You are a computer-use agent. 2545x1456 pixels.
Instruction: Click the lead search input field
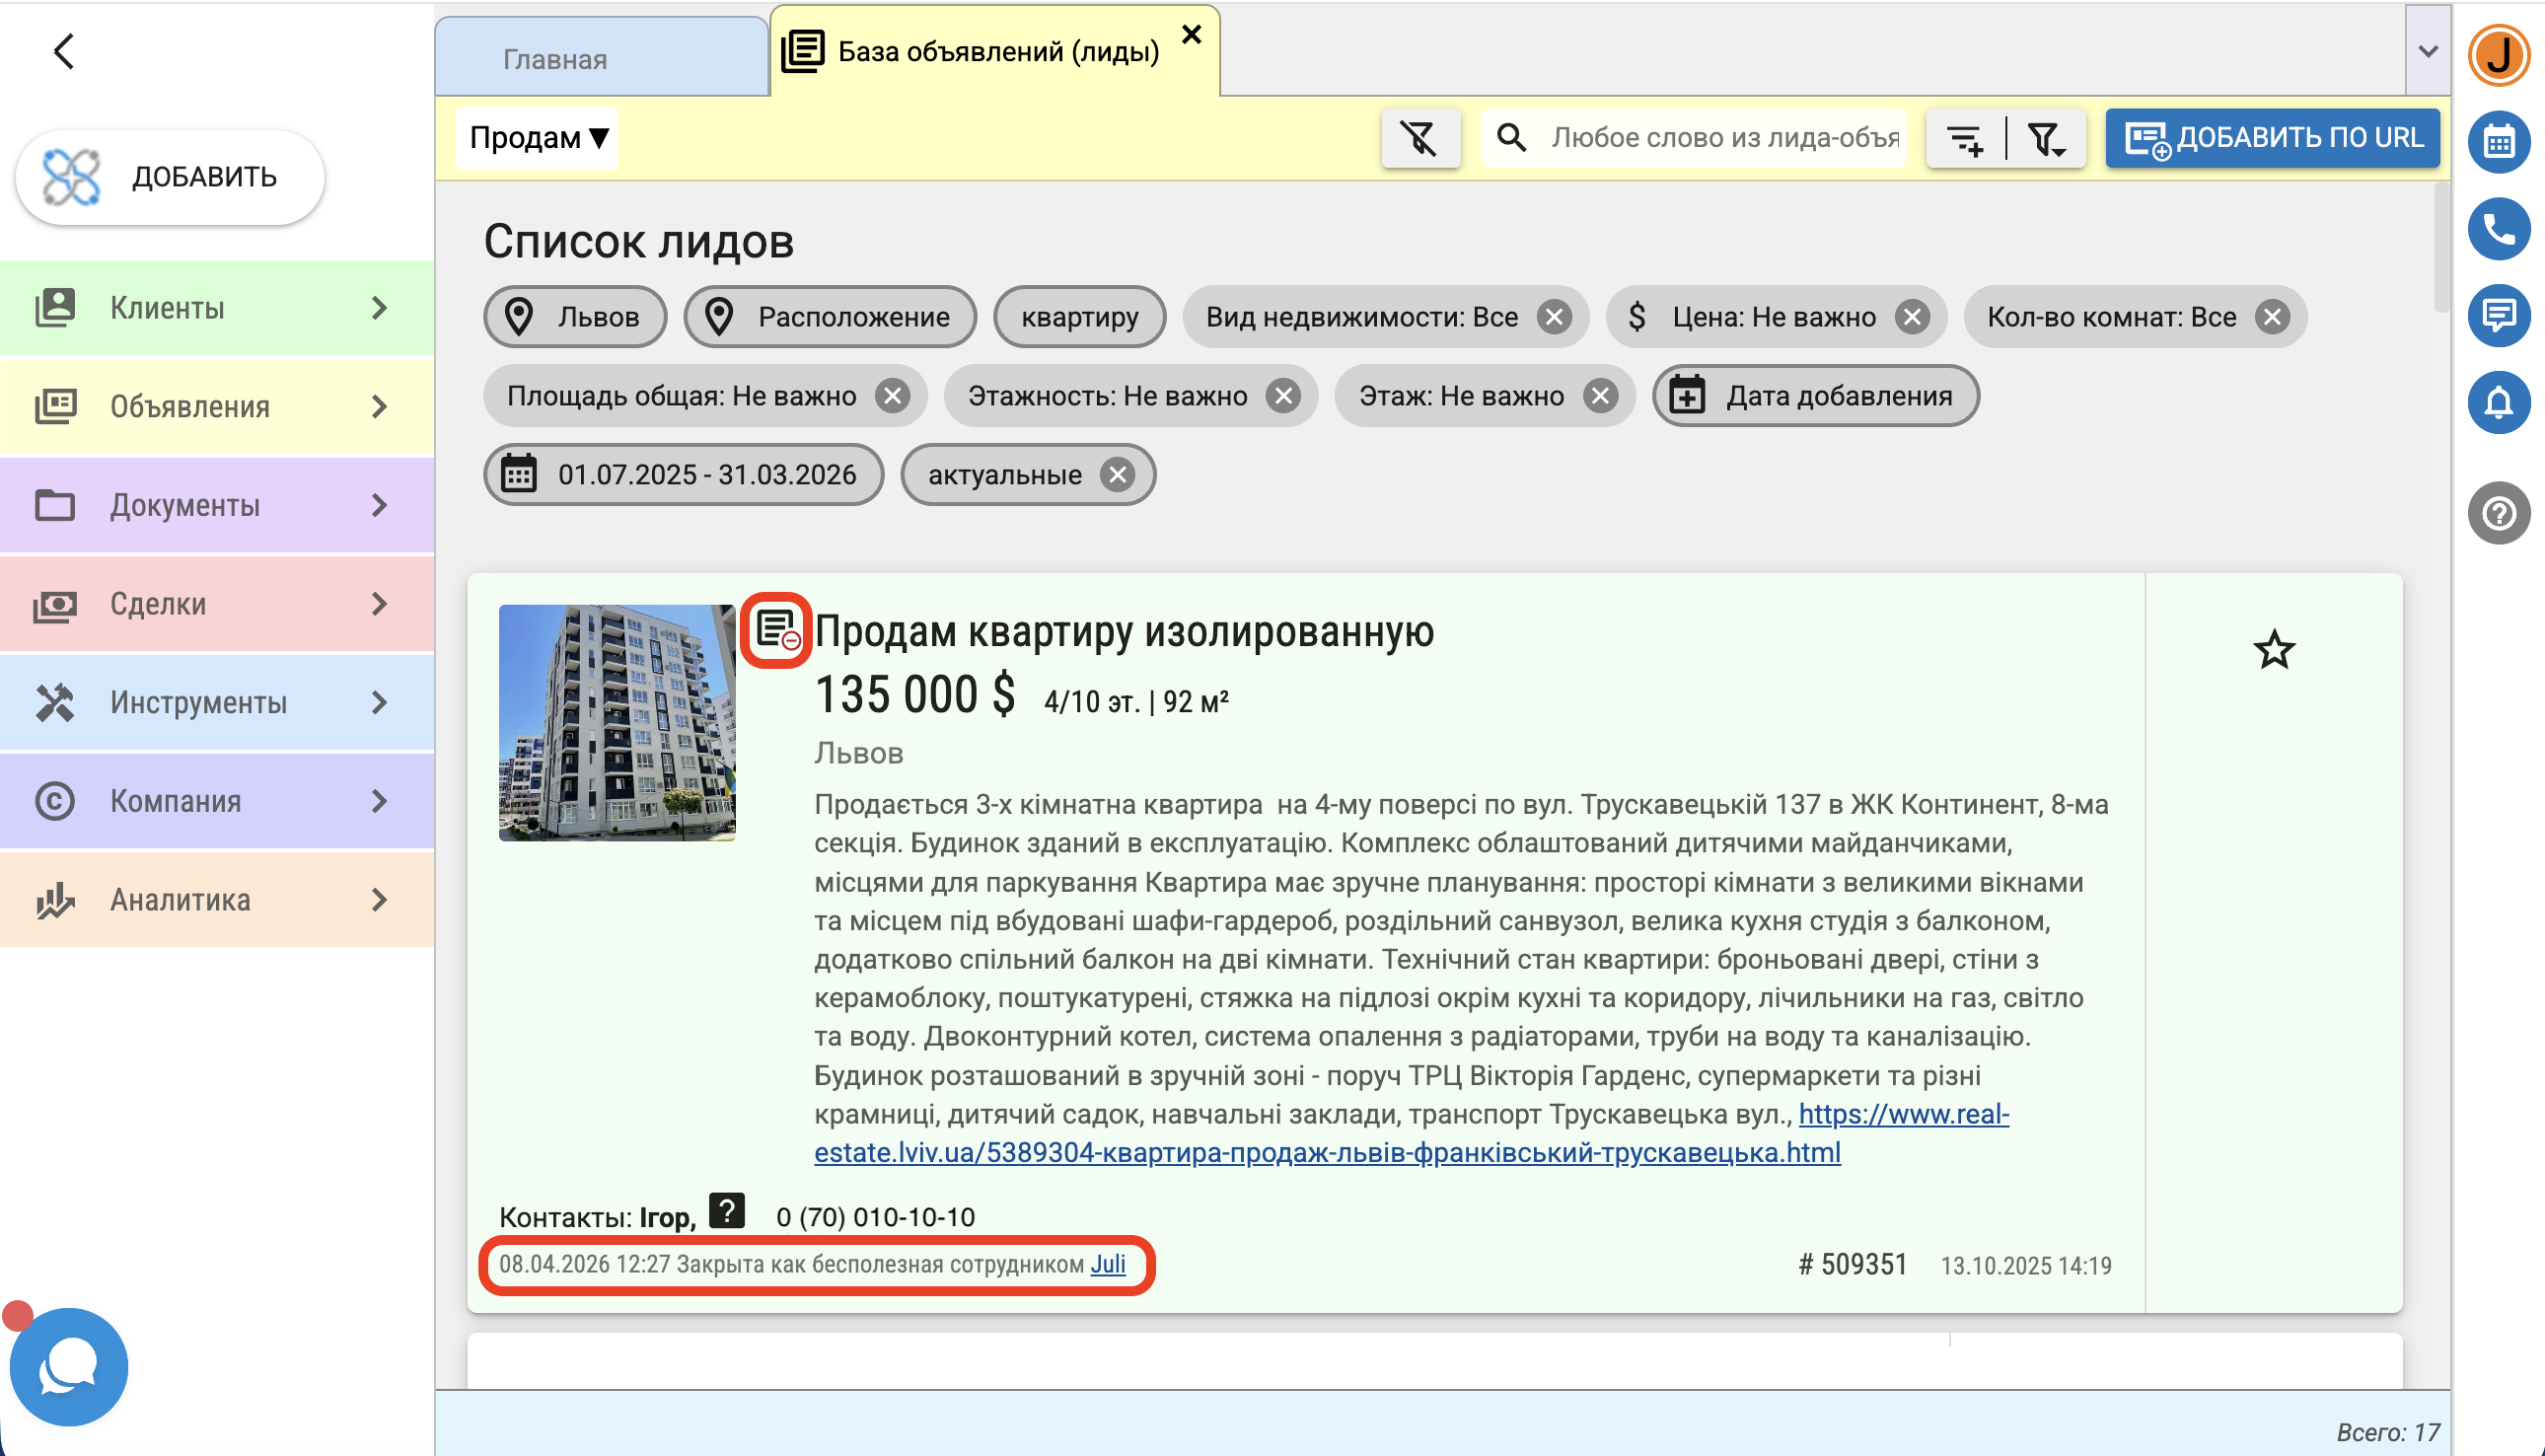[1723, 138]
